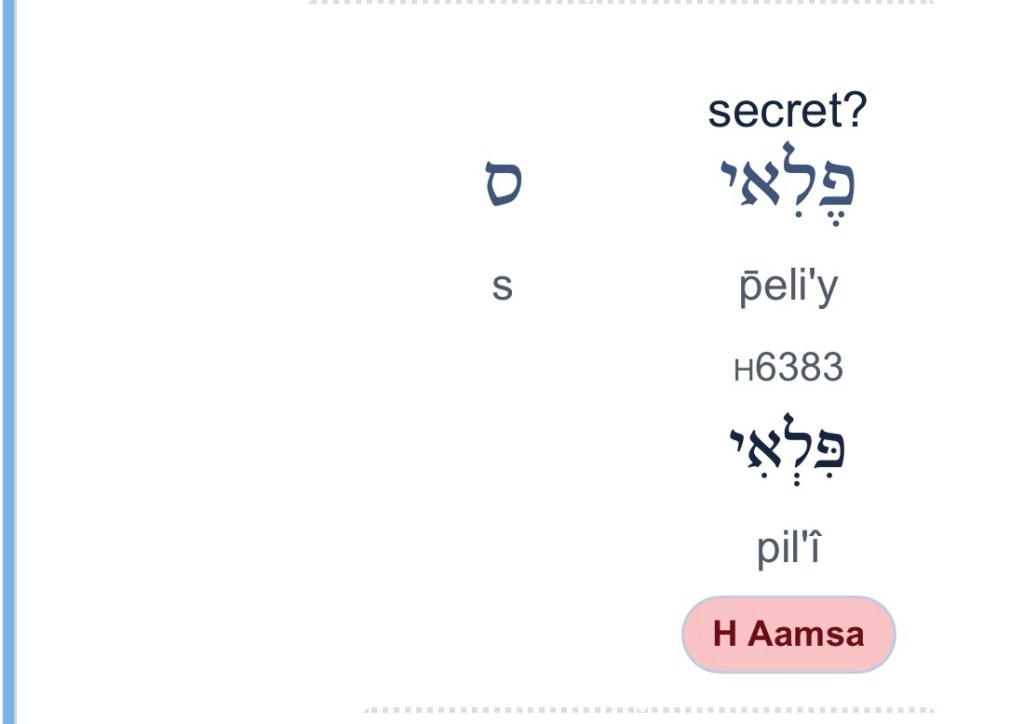Screen dimensions: 1024x724
Task: Click the "secret?" English gloss
Action: pos(787,110)
